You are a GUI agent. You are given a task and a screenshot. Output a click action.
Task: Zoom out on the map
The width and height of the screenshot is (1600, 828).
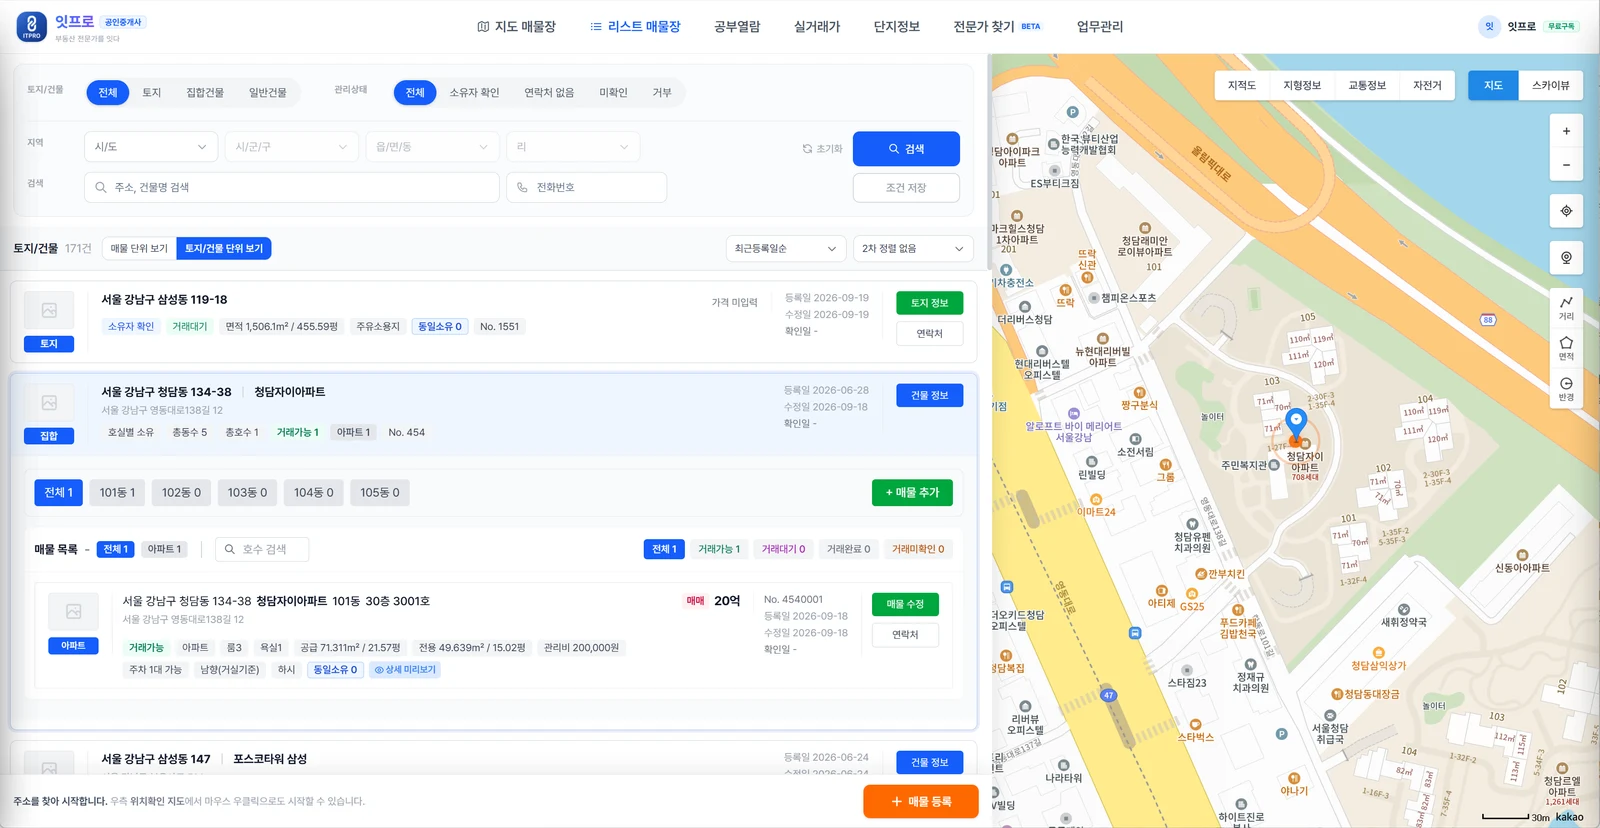(x=1566, y=165)
